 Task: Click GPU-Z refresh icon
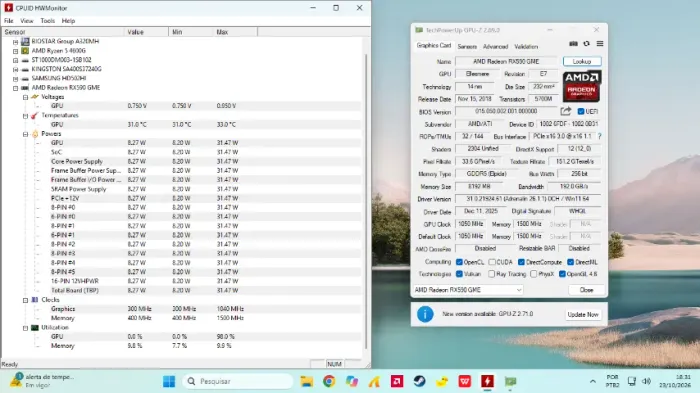587,44
